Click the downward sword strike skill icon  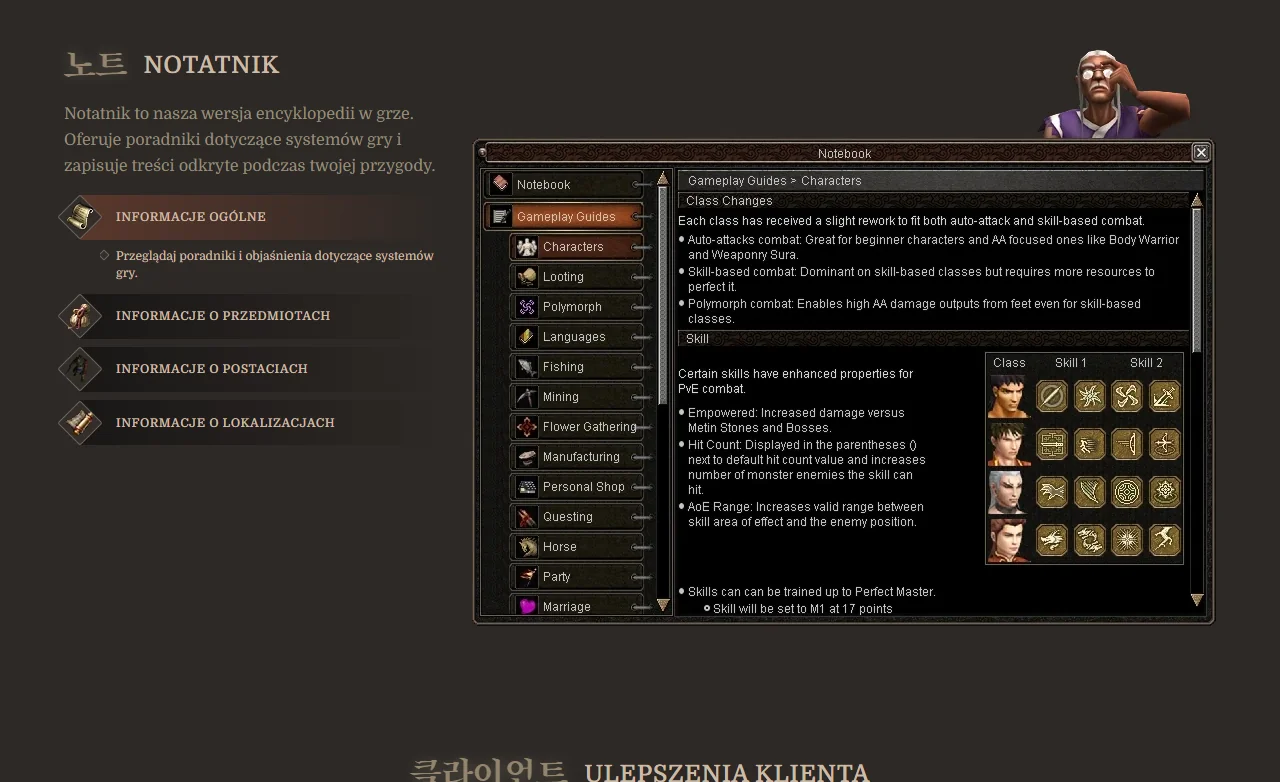click(1165, 396)
